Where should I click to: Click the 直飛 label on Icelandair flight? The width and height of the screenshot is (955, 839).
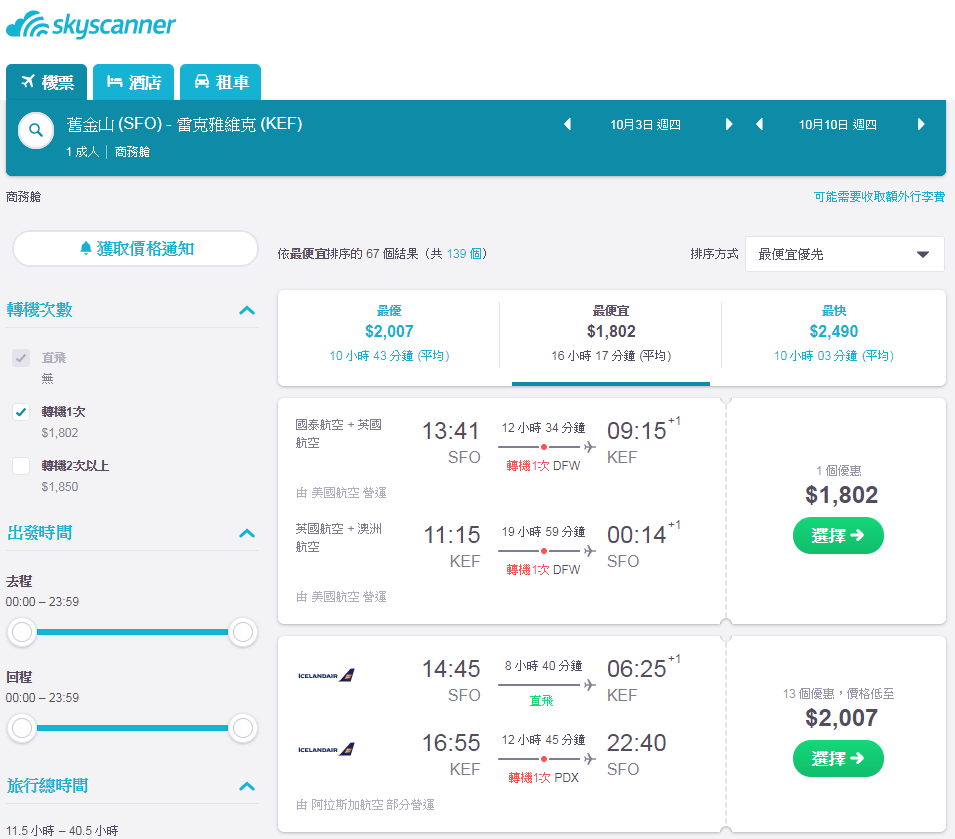[x=541, y=701]
